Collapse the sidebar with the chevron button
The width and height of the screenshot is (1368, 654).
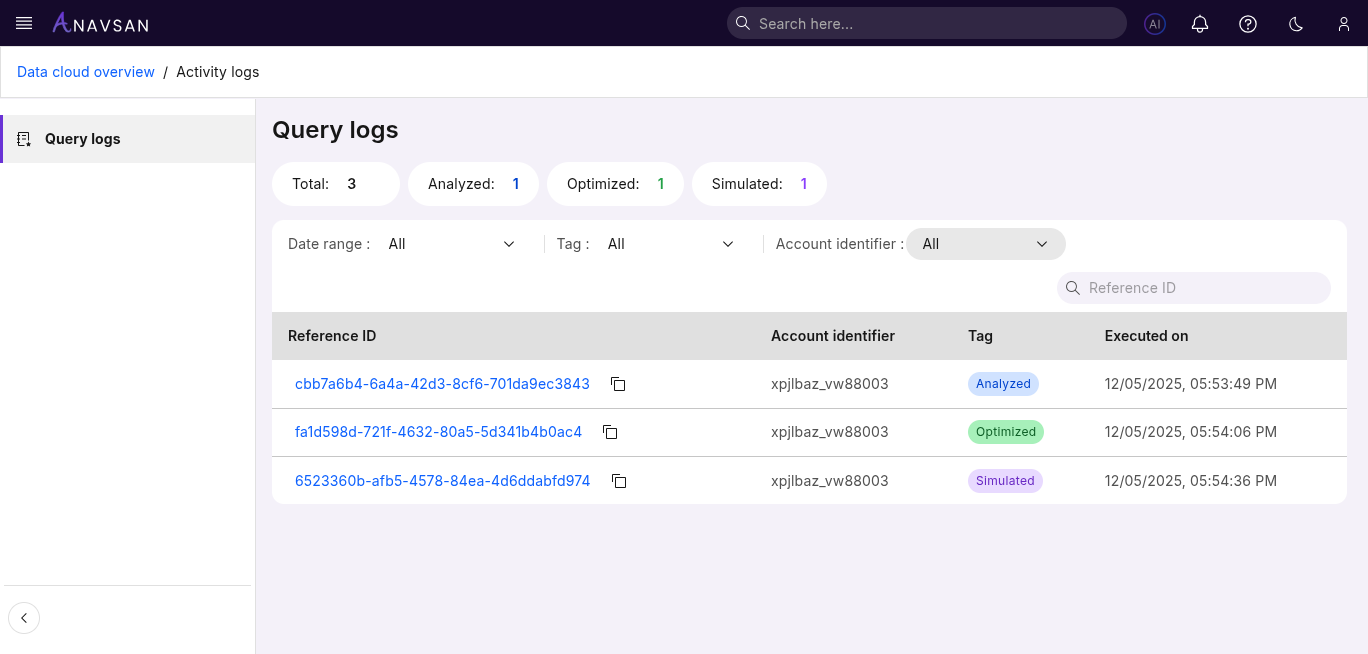click(x=24, y=618)
